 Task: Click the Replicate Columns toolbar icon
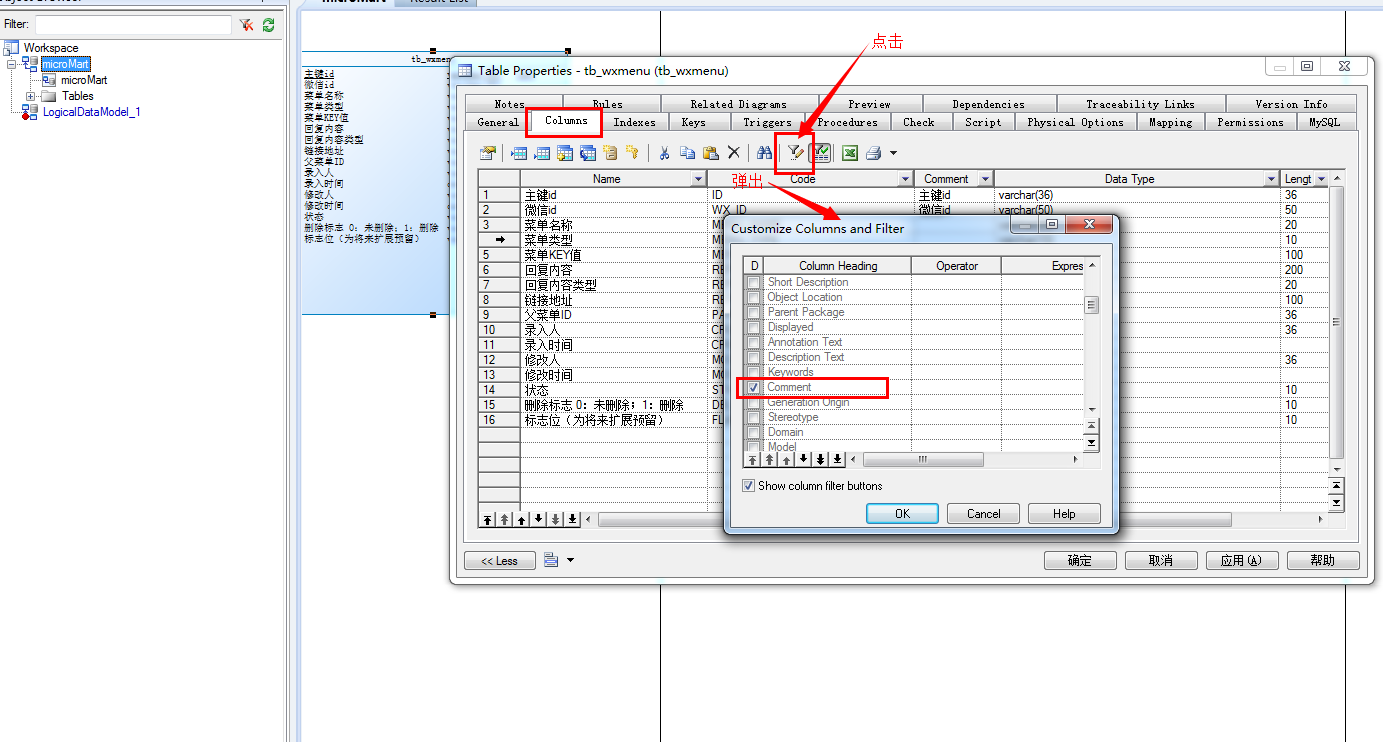588,153
